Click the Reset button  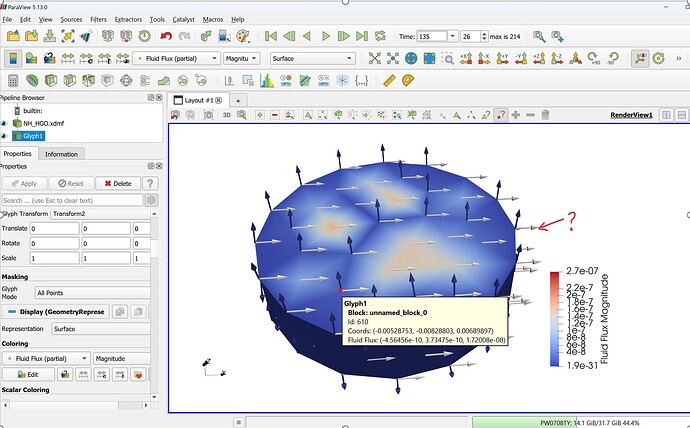[71, 183]
